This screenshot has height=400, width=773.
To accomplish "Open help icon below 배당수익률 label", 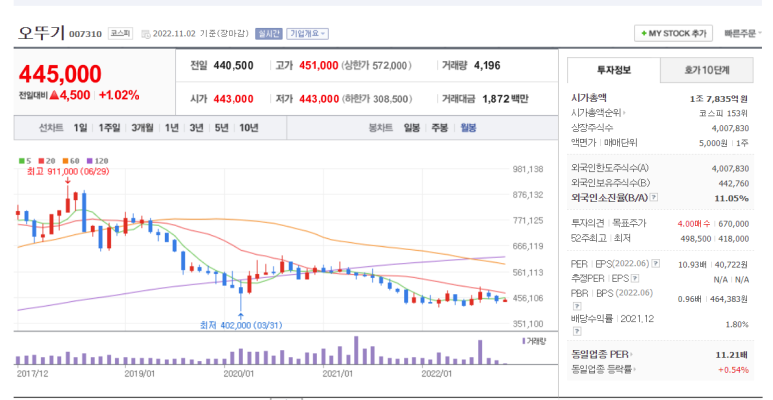I will pos(577,331).
